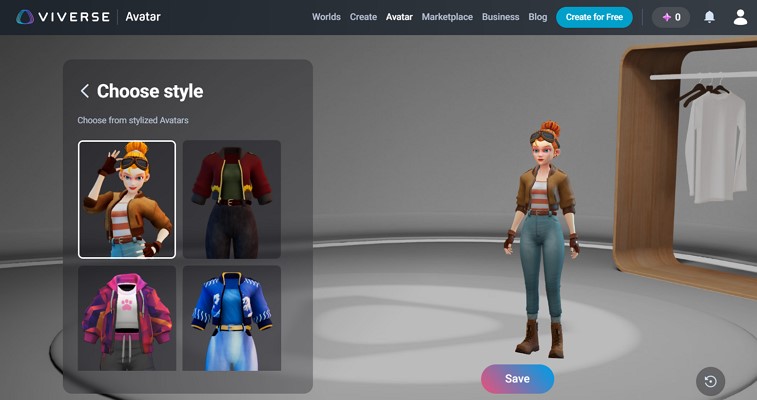
Task: Open the sparkle points balance showing 0
Action: click(x=671, y=17)
